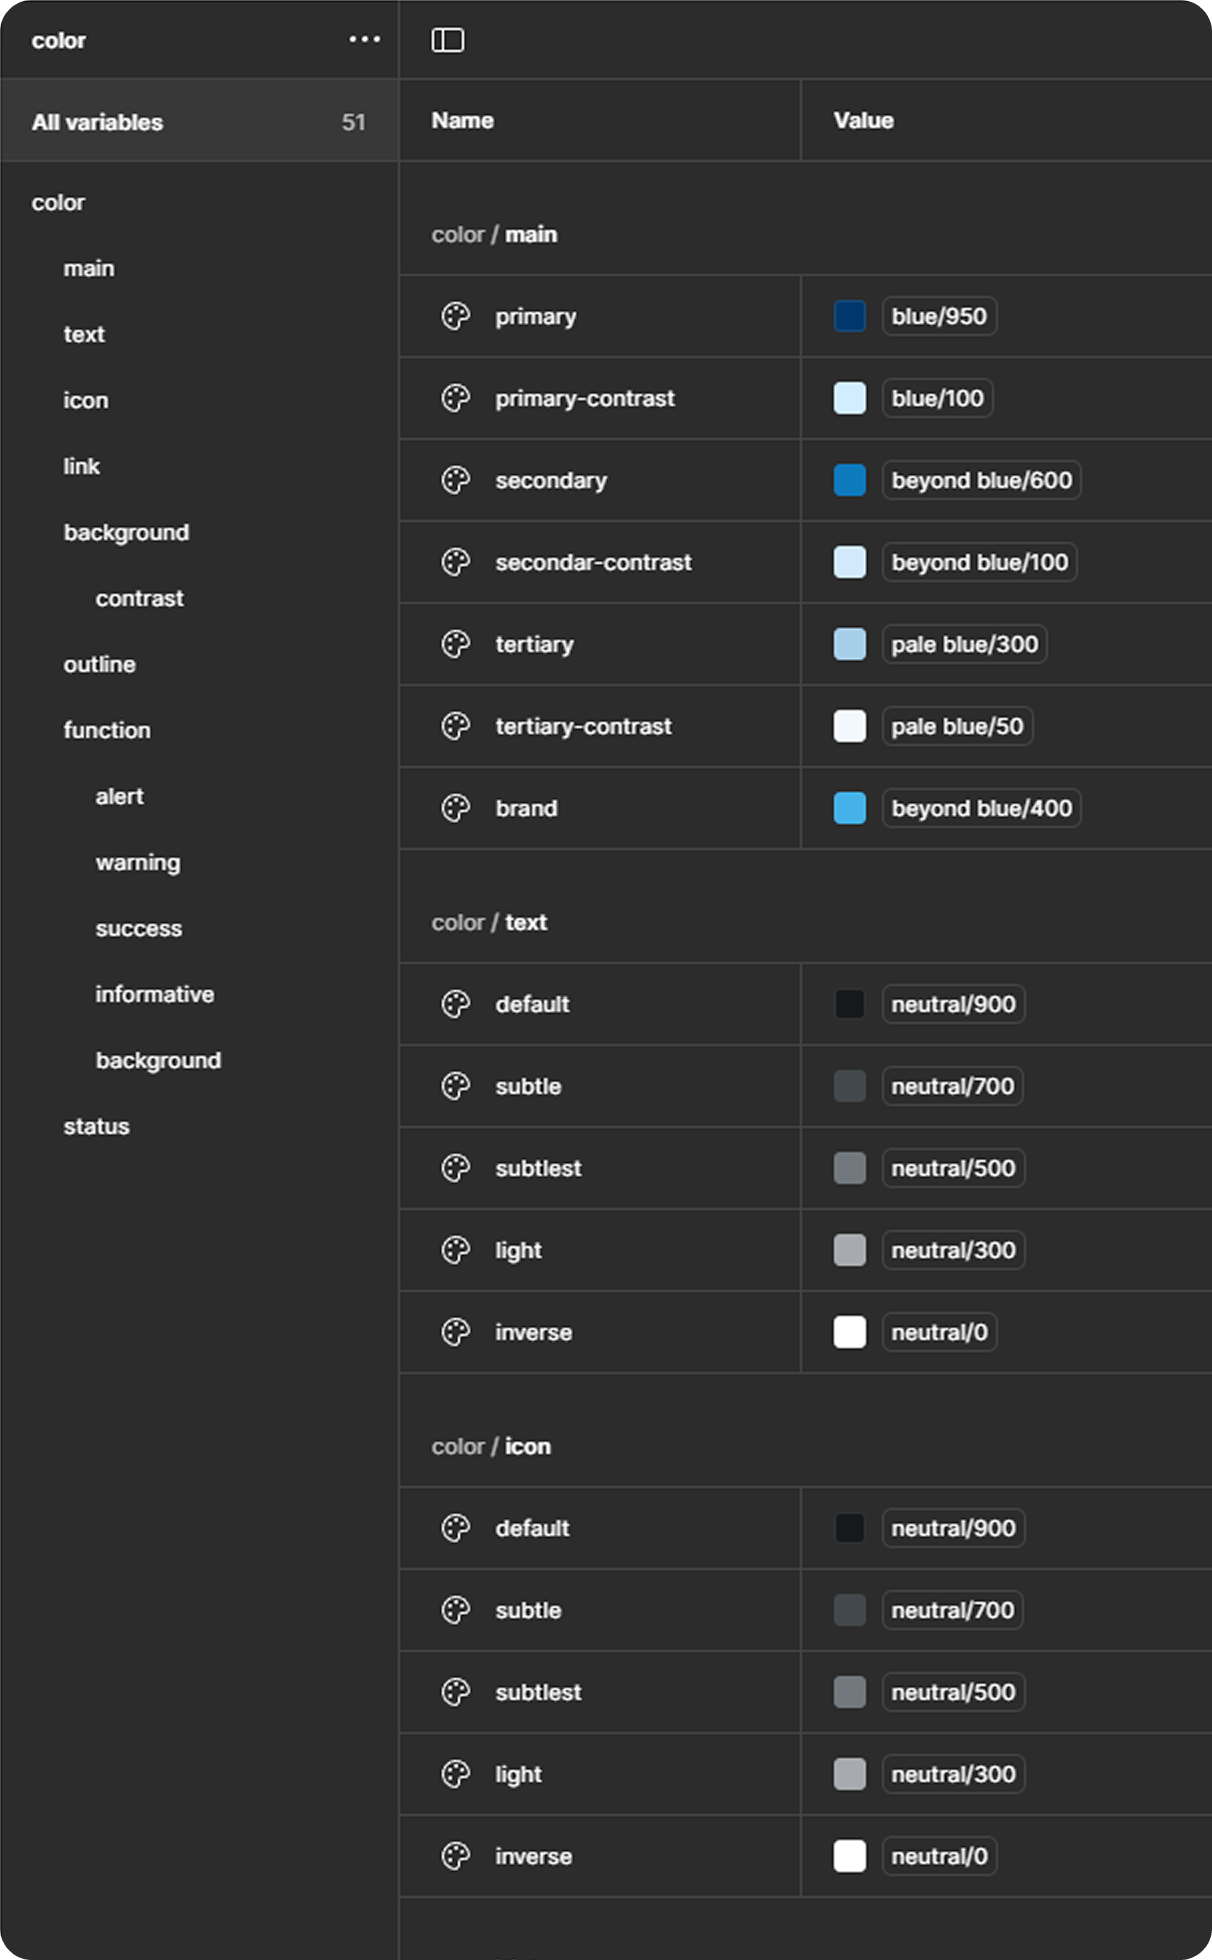Open the background group under color
Image resolution: width=1212 pixels, height=1960 pixels.
(x=126, y=532)
